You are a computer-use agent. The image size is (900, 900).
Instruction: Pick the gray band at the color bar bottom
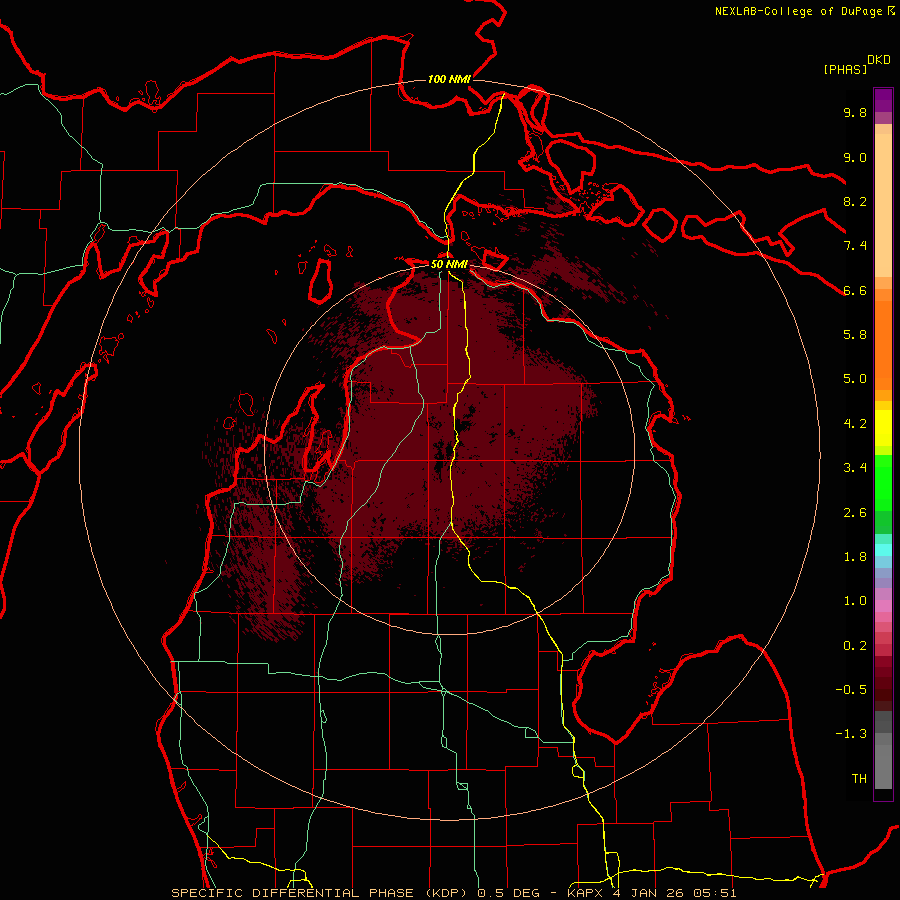tap(883, 766)
